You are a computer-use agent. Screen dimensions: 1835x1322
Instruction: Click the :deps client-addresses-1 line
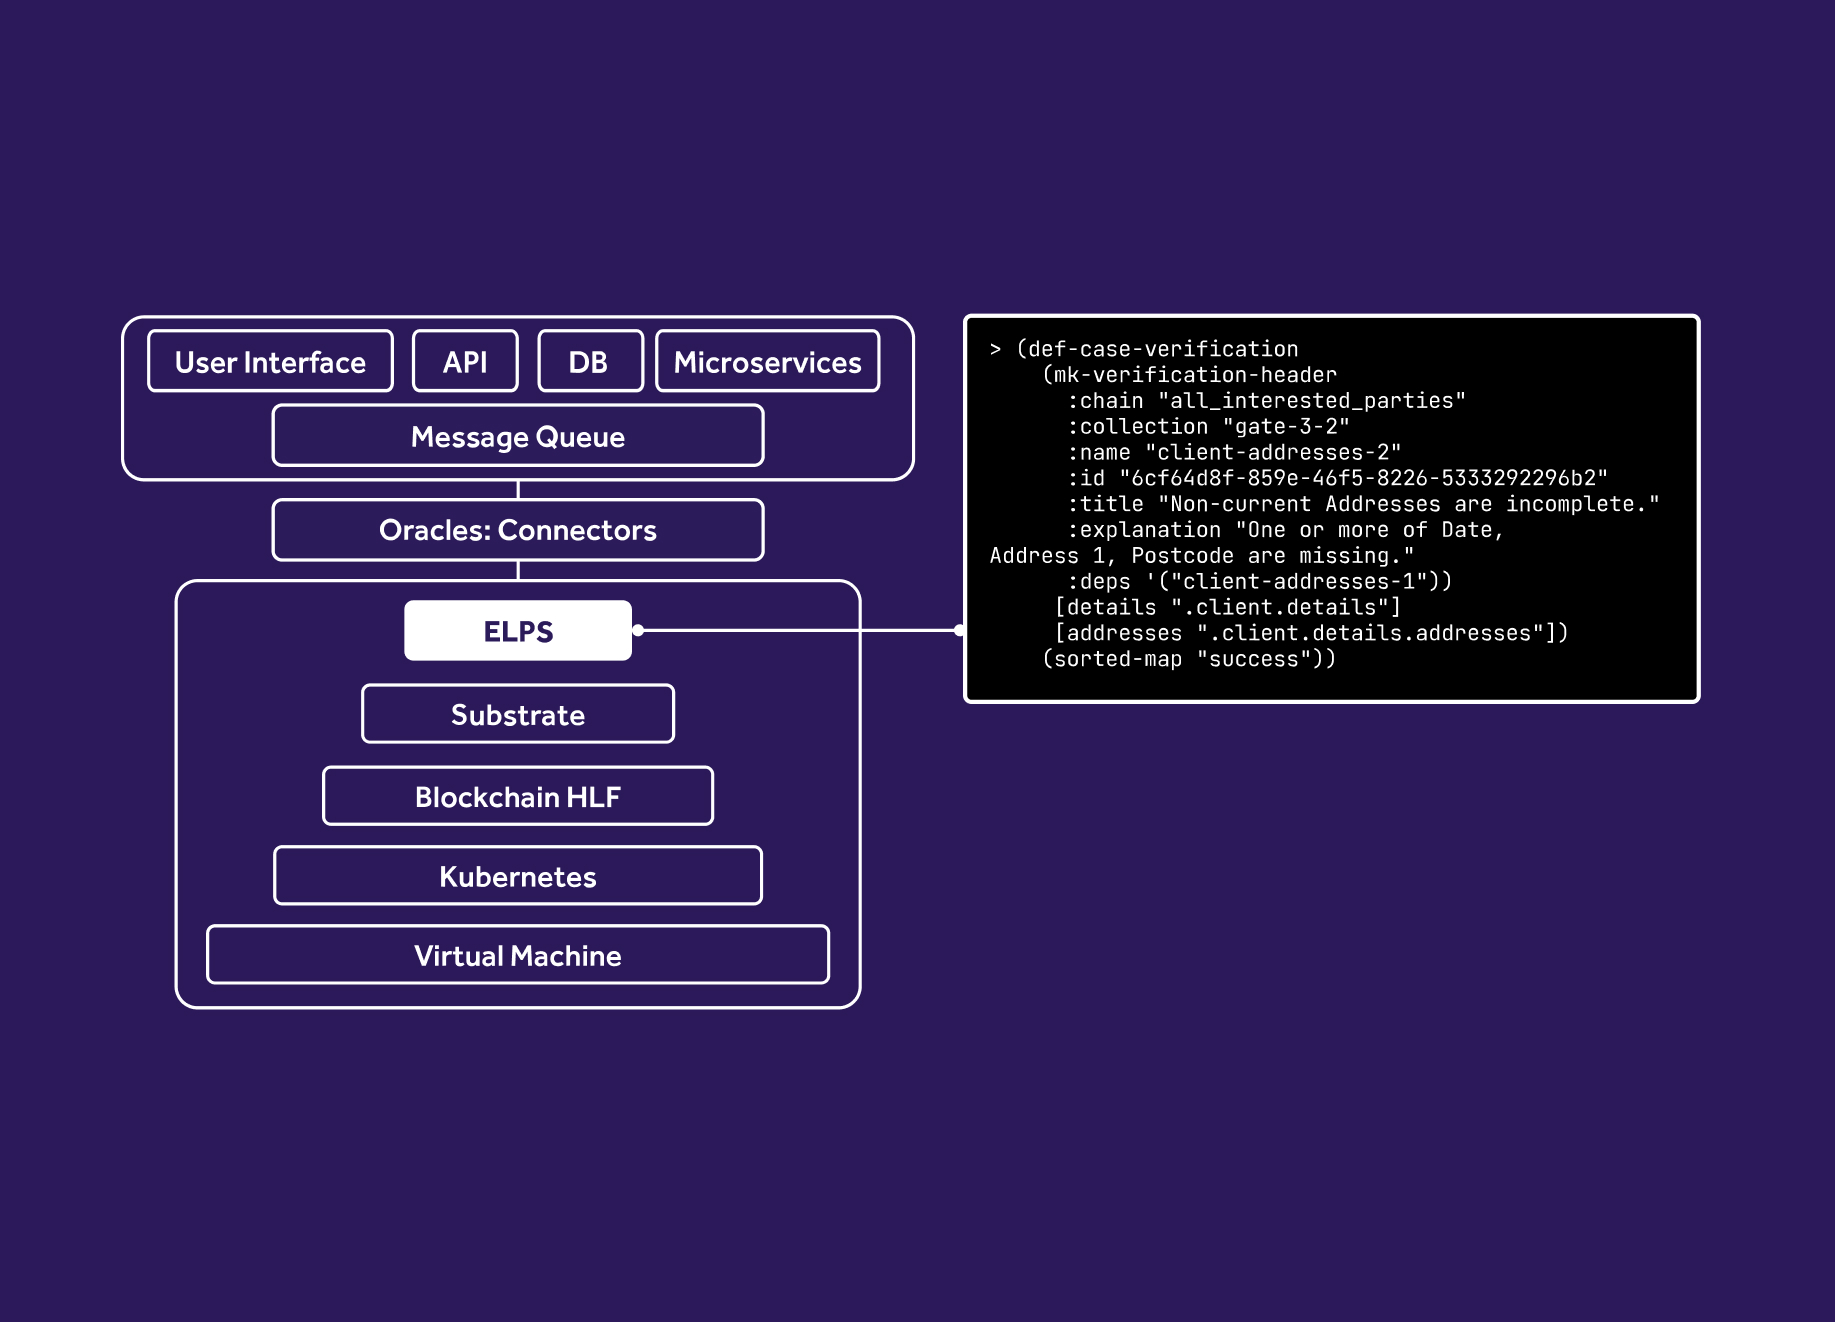pos(1259,582)
